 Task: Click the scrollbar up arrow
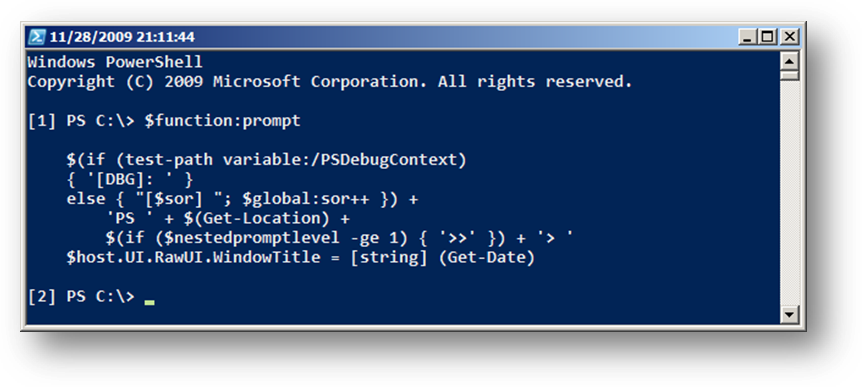click(x=789, y=61)
